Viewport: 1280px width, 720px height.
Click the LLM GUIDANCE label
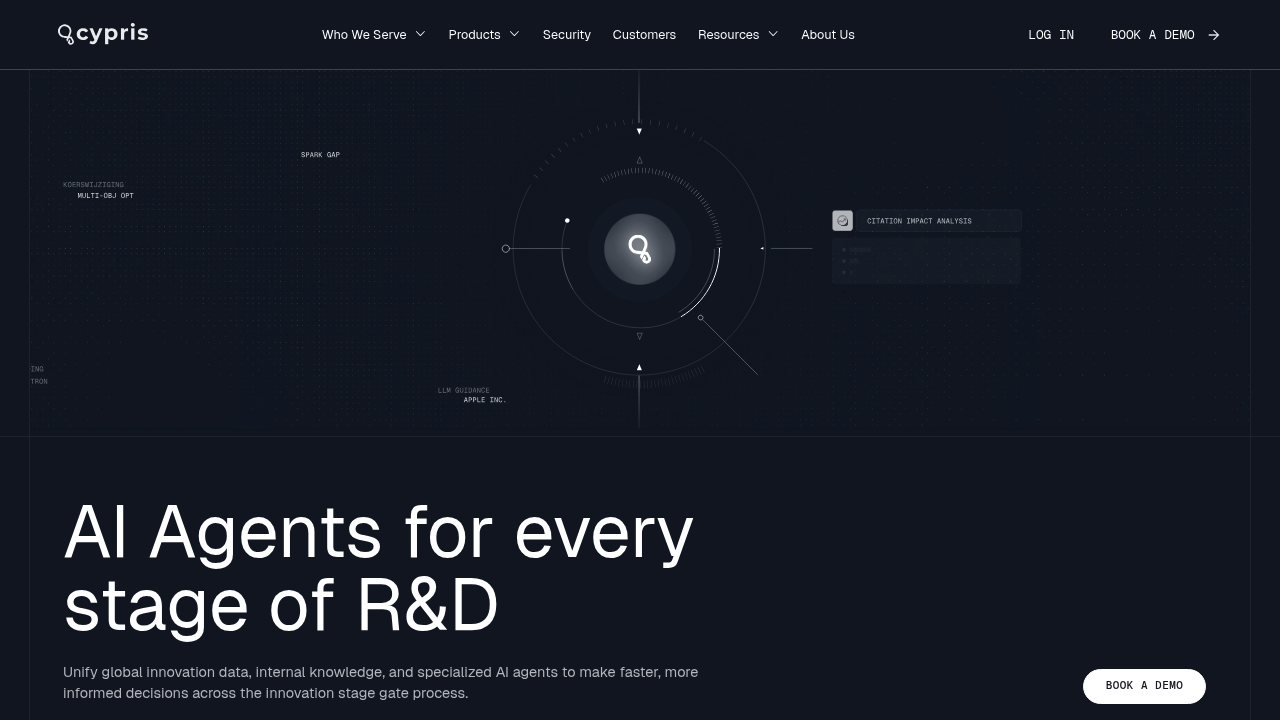click(464, 391)
